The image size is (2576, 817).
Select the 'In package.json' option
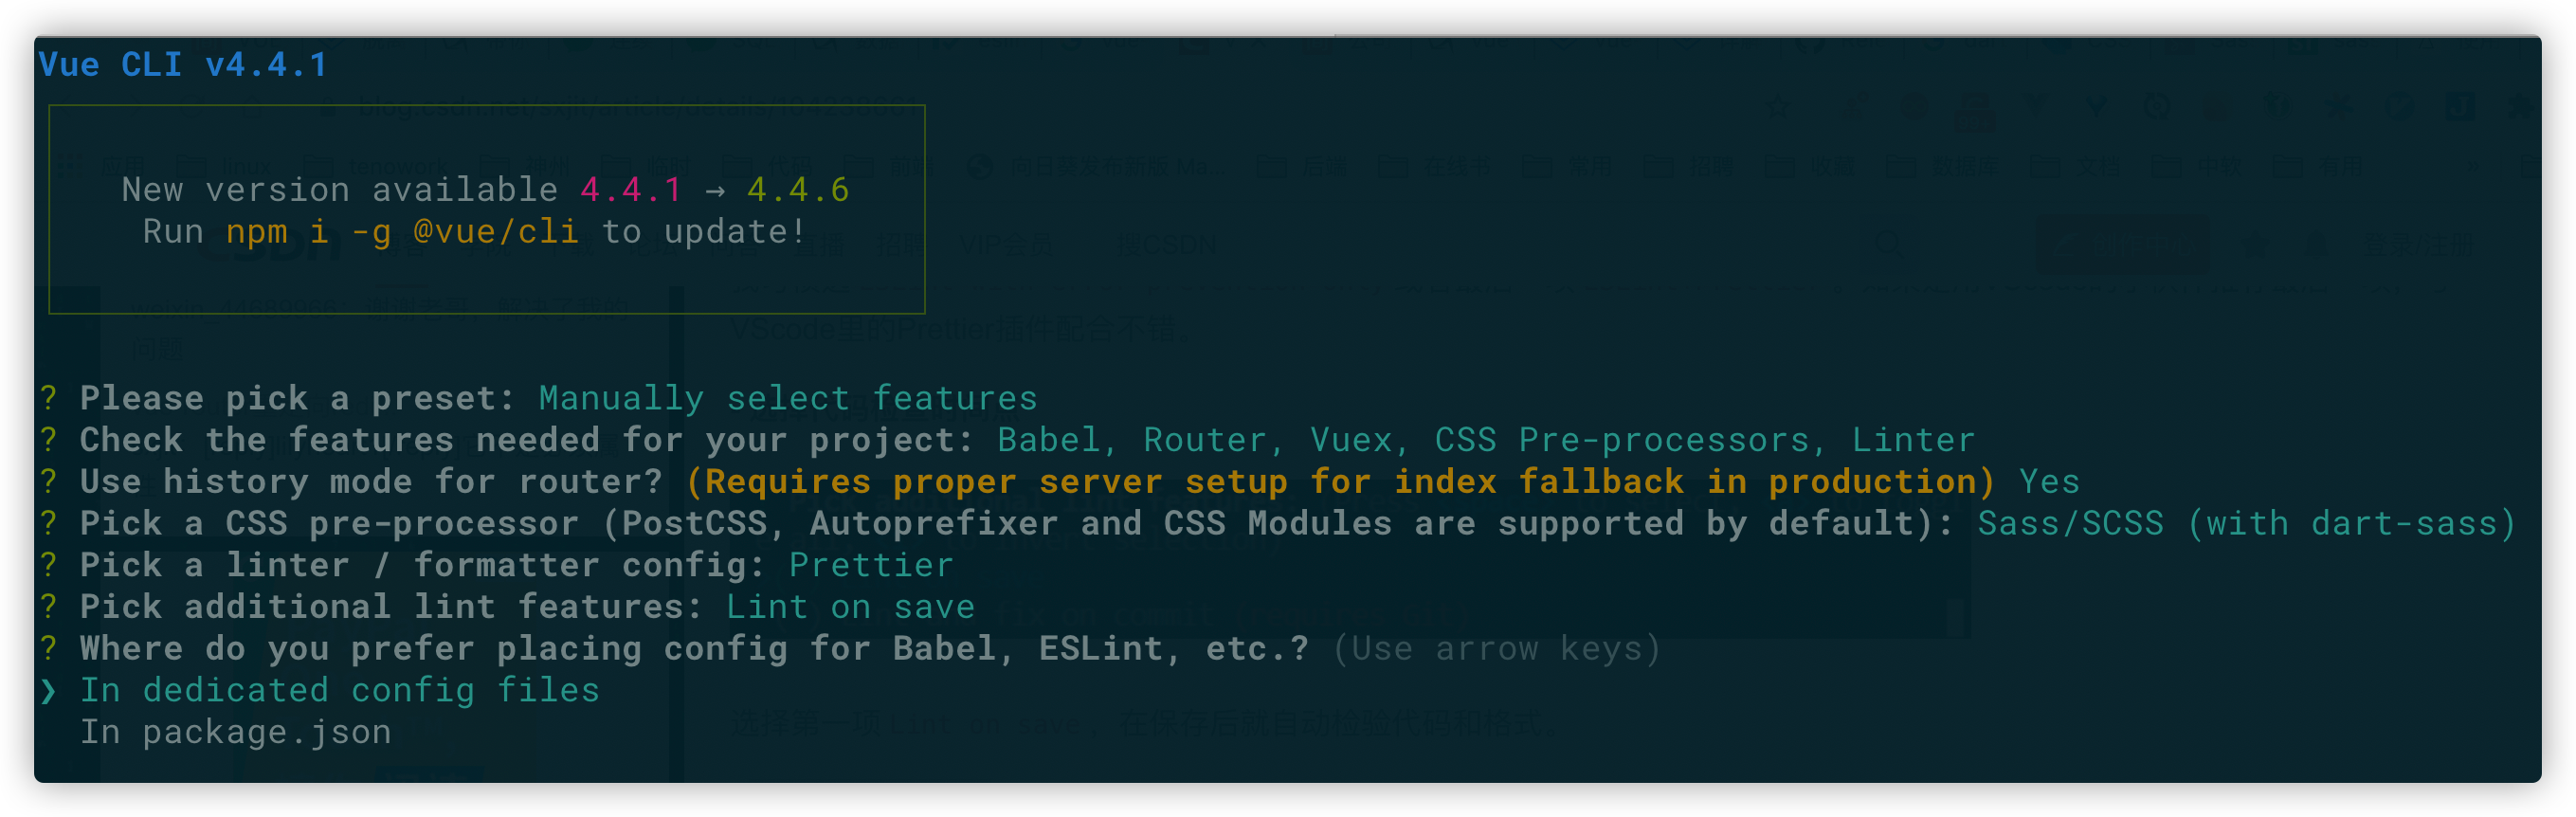(236, 733)
